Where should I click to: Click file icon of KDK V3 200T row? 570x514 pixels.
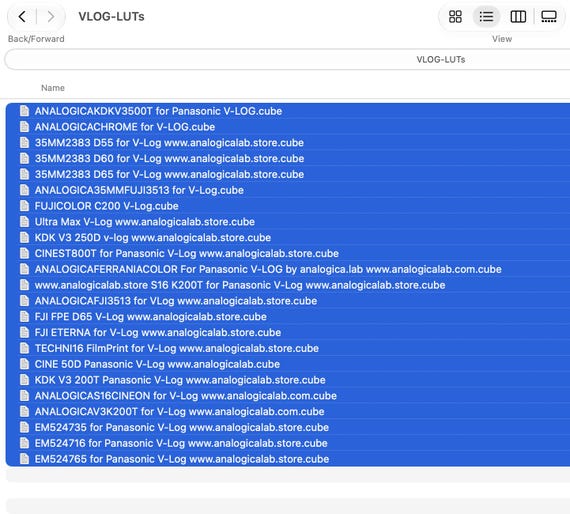click(x=24, y=380)
